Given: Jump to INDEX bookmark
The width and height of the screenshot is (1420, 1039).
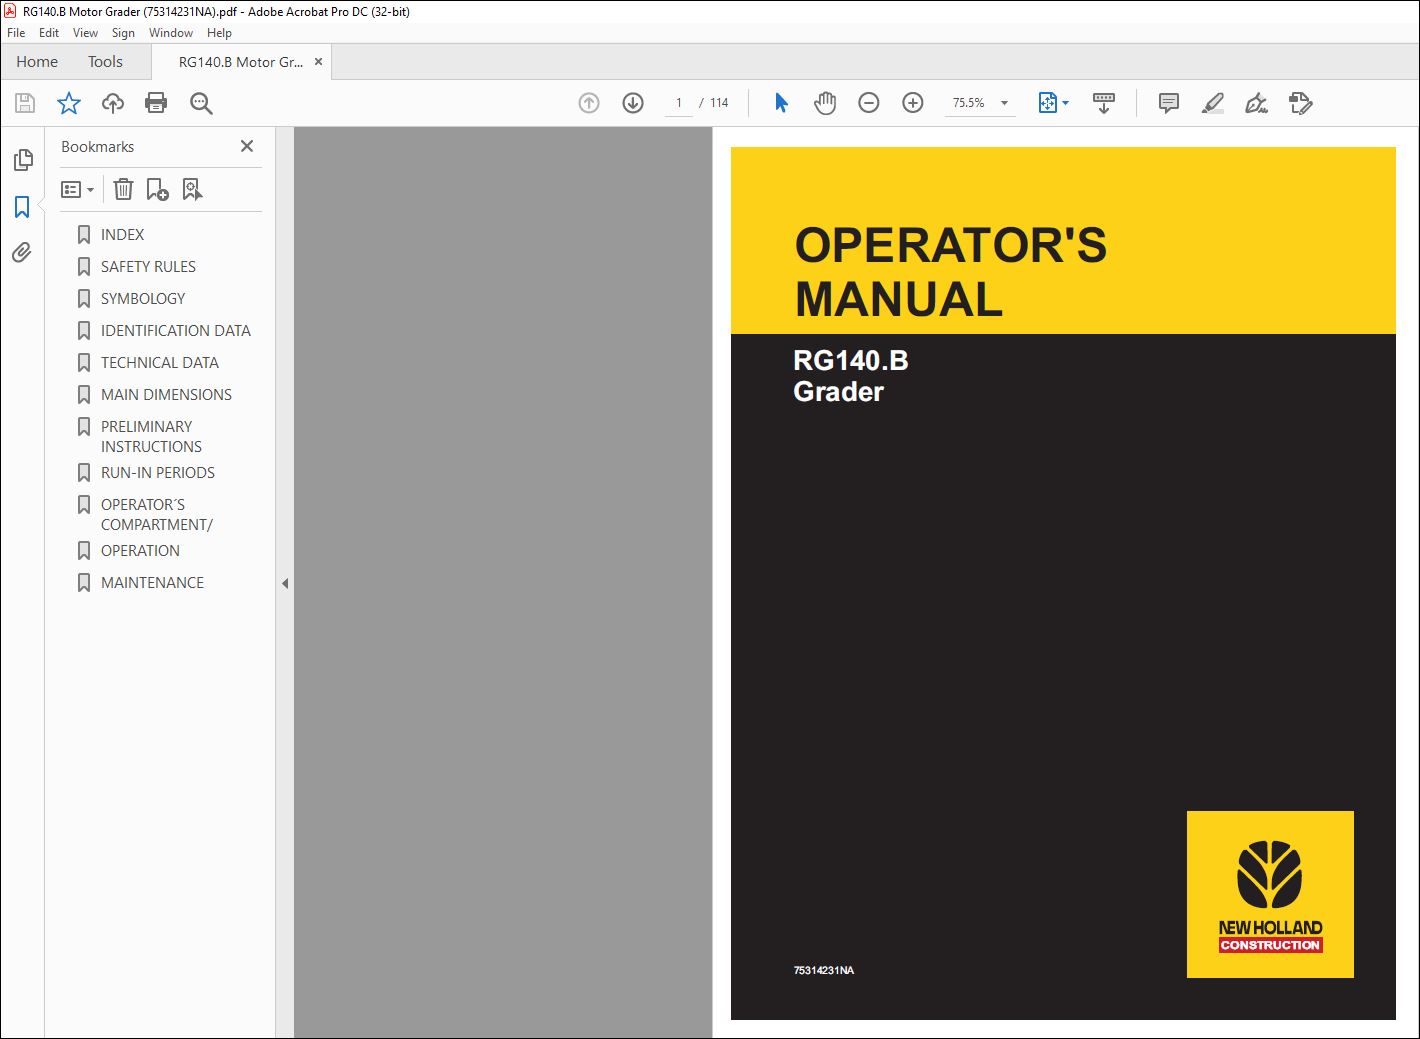Looking at the screenshot, I should tap(122, 235).
